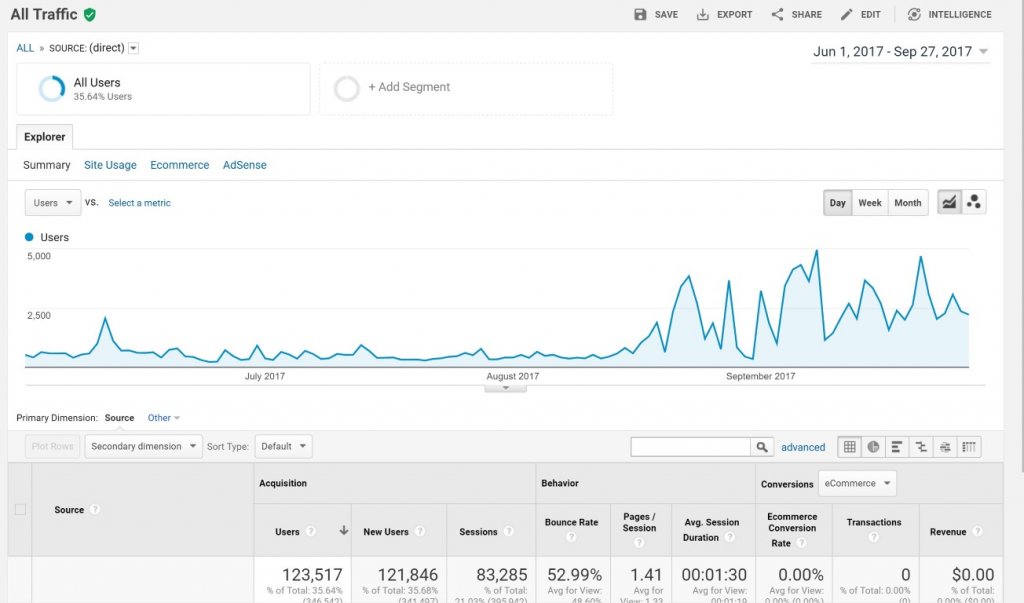Expand the Secondary dimension dropdown
The height and width of the screenshot is (603, 1024).
[143, 447]
